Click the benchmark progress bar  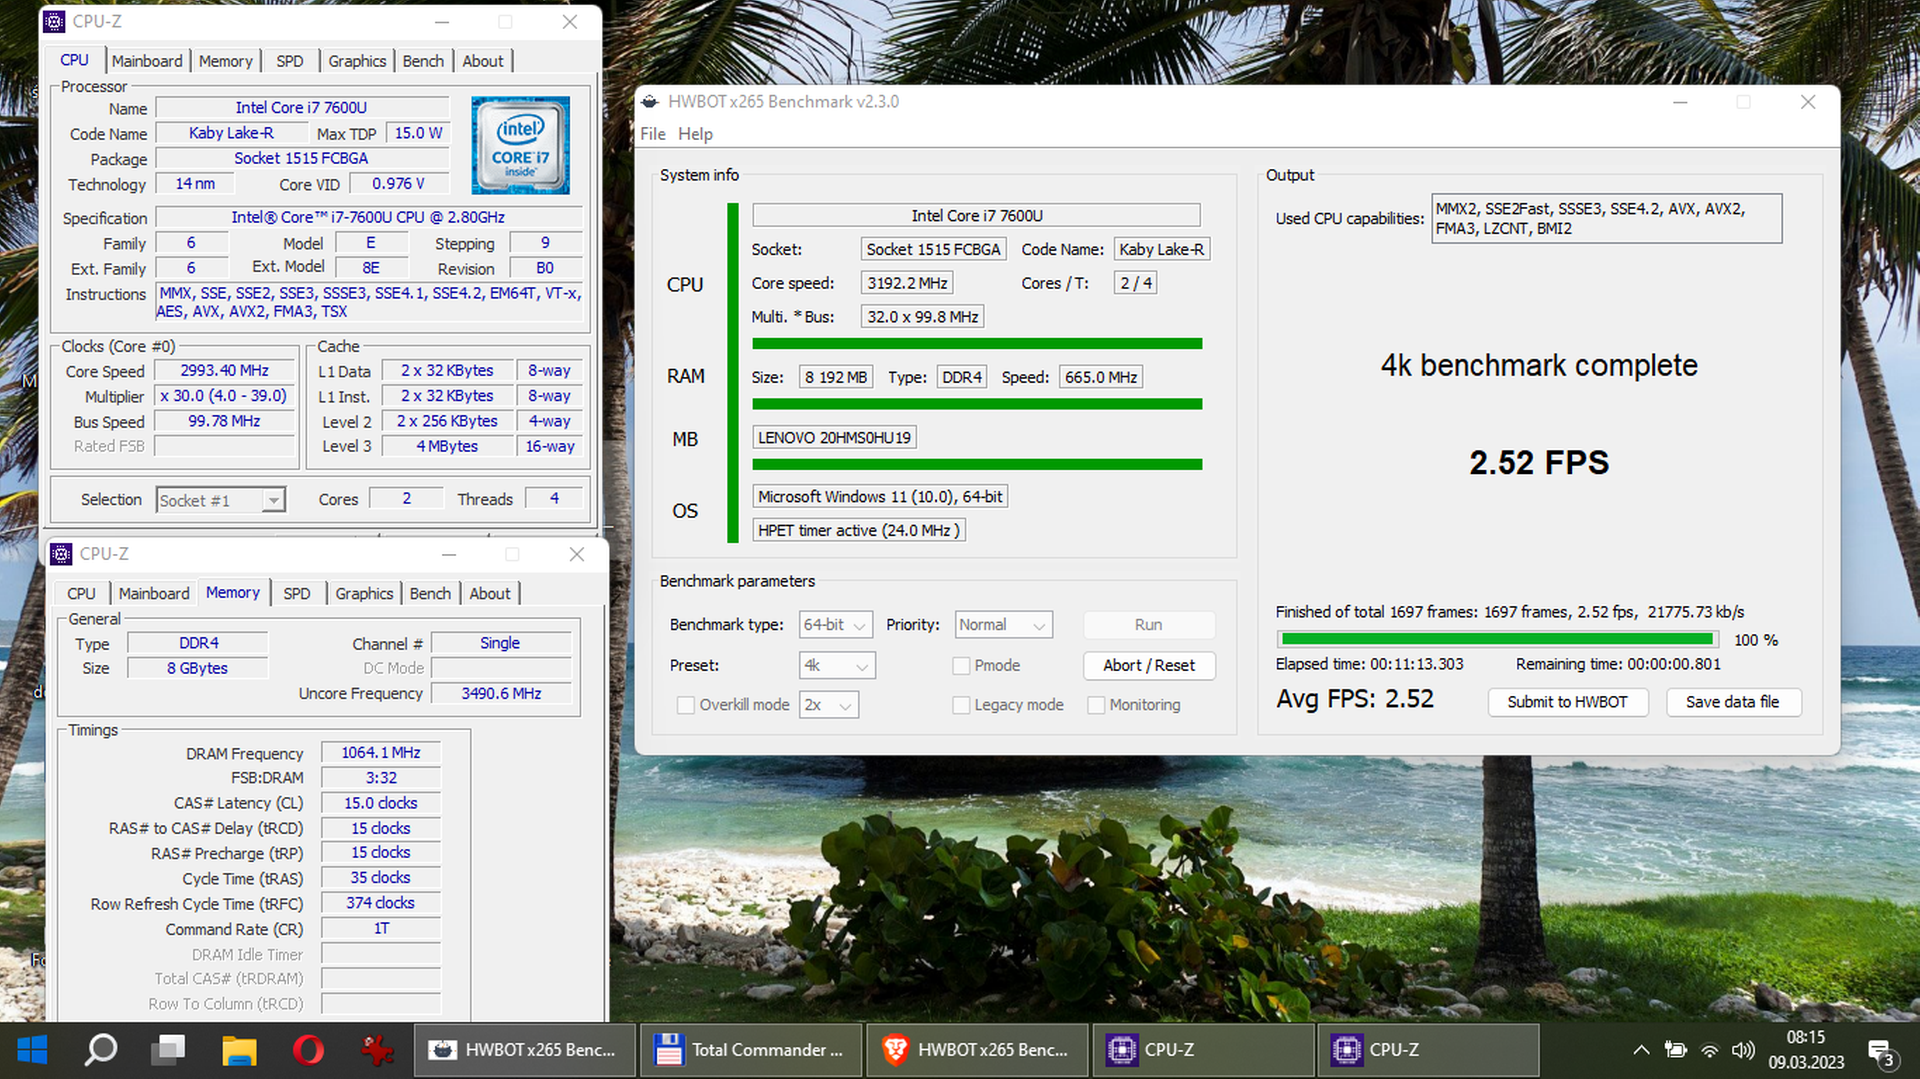pos(1497,639)
